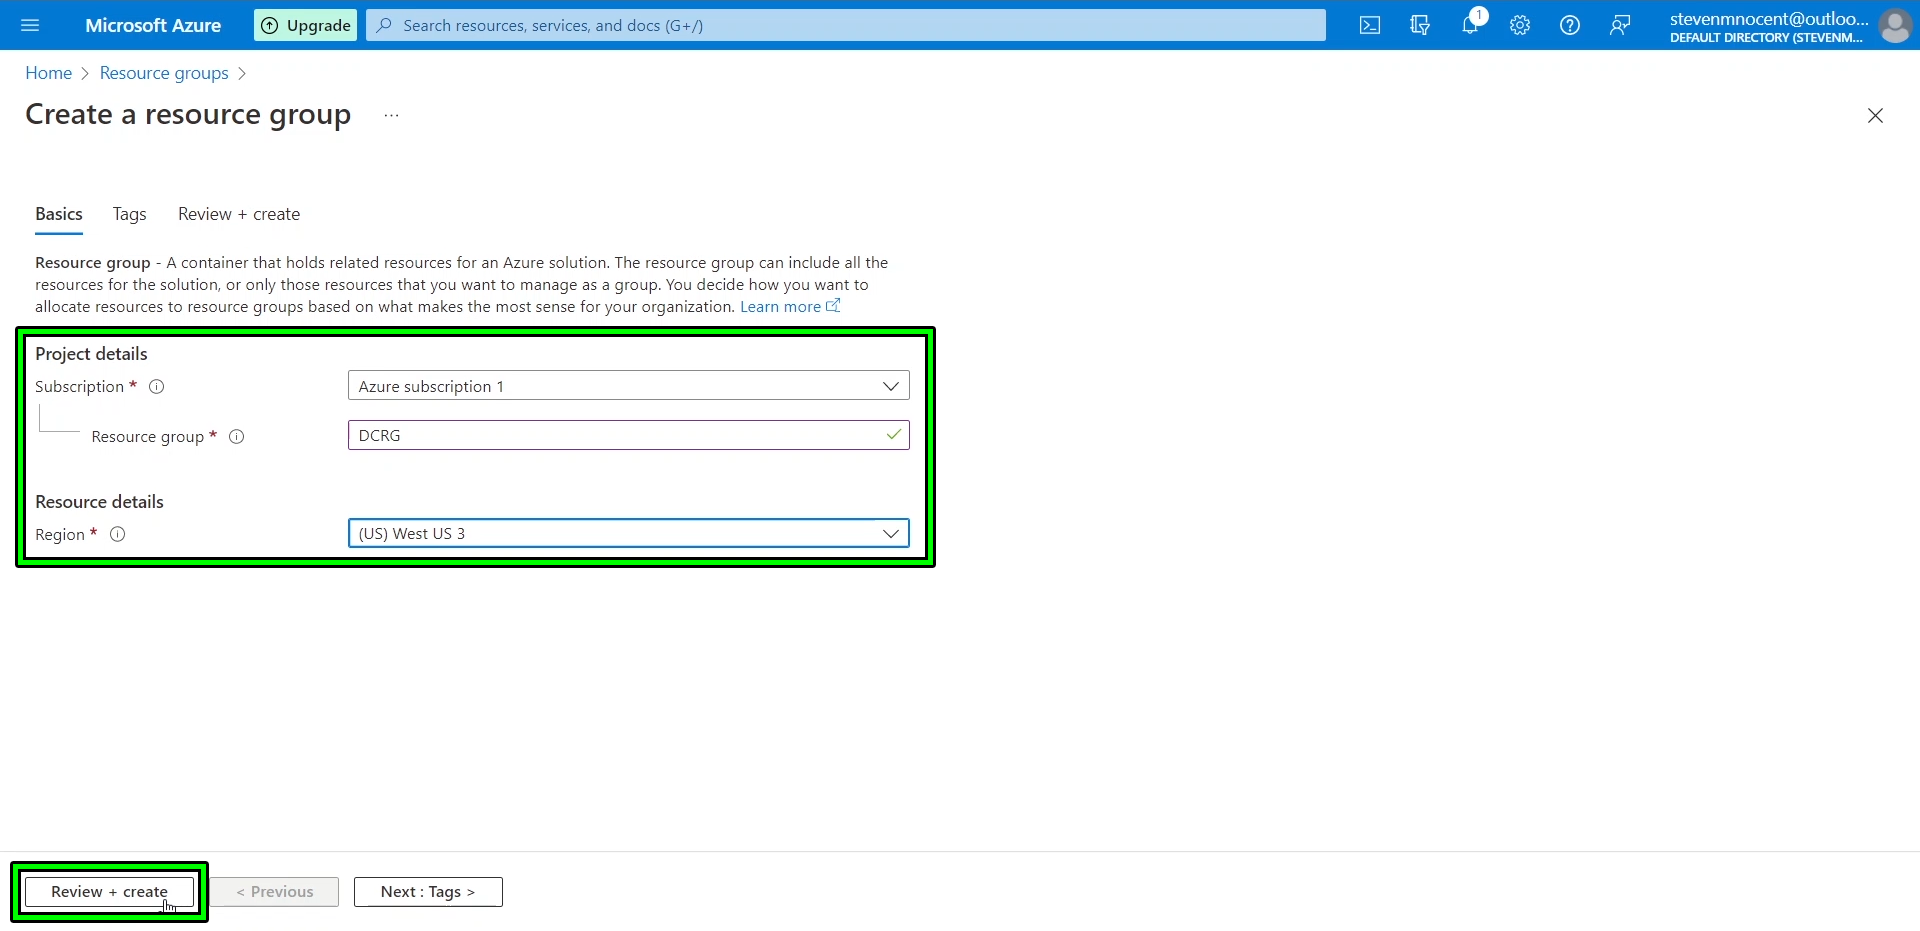Open the ellipsis menu beside the page title
Screen dimensions: 1920x931
coord(390,115)
